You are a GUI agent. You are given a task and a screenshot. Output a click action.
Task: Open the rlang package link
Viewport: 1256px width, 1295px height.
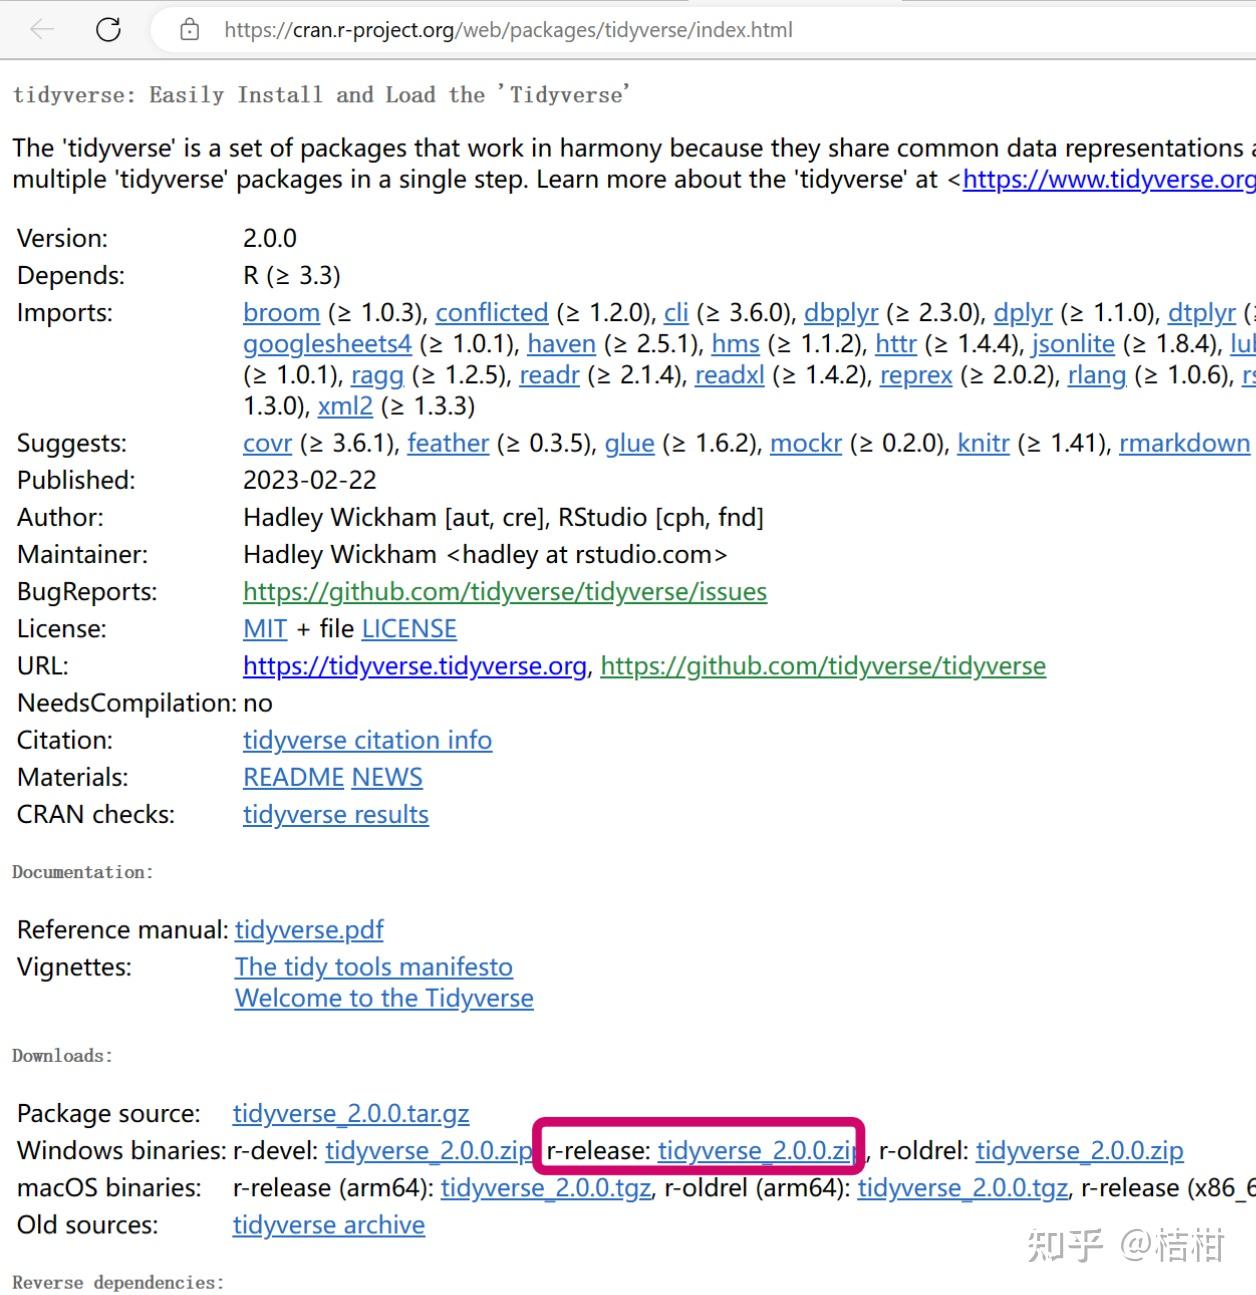pos(1097,375)
